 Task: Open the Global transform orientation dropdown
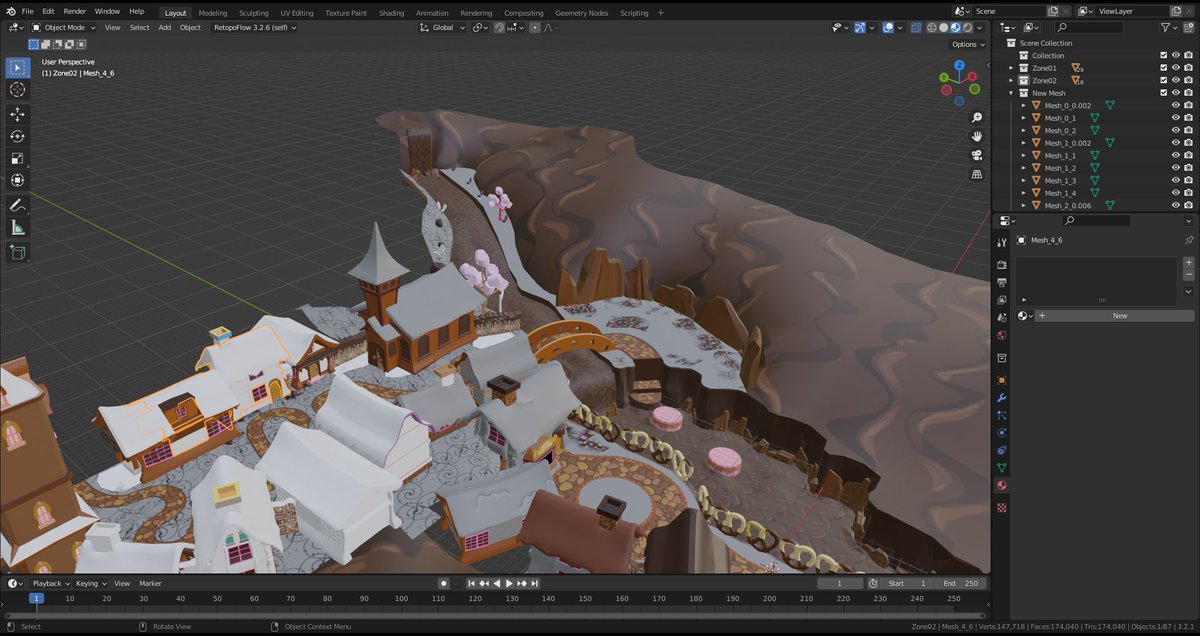[x=443, y=27]
